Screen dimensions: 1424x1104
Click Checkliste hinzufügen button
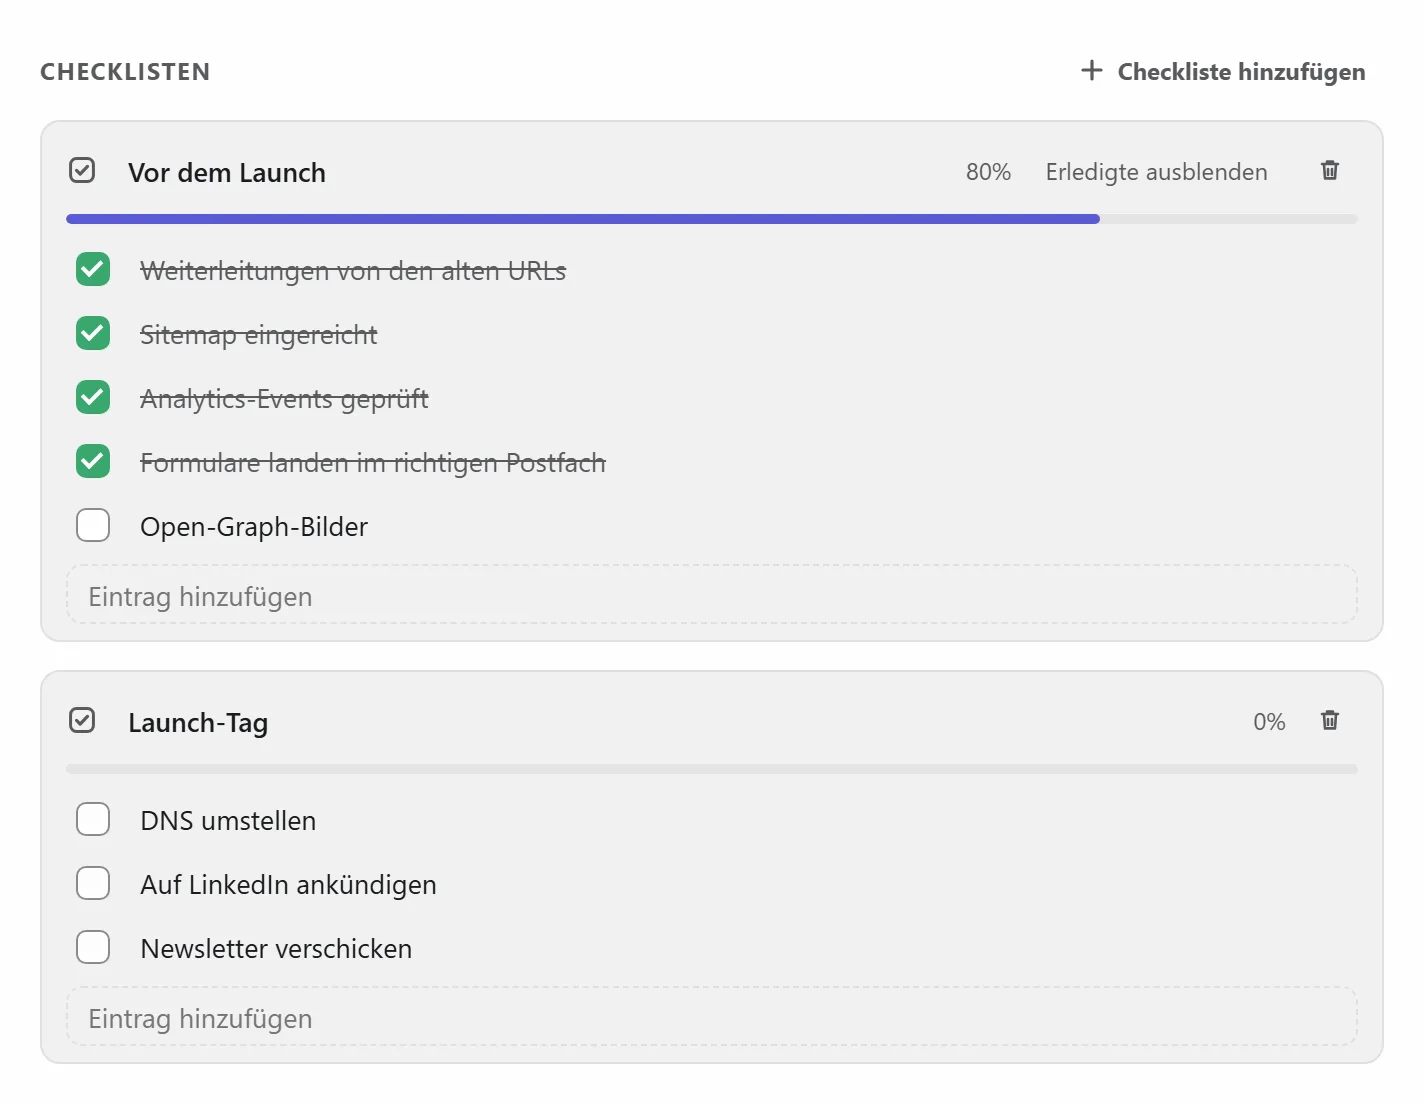coord(1223,72)
